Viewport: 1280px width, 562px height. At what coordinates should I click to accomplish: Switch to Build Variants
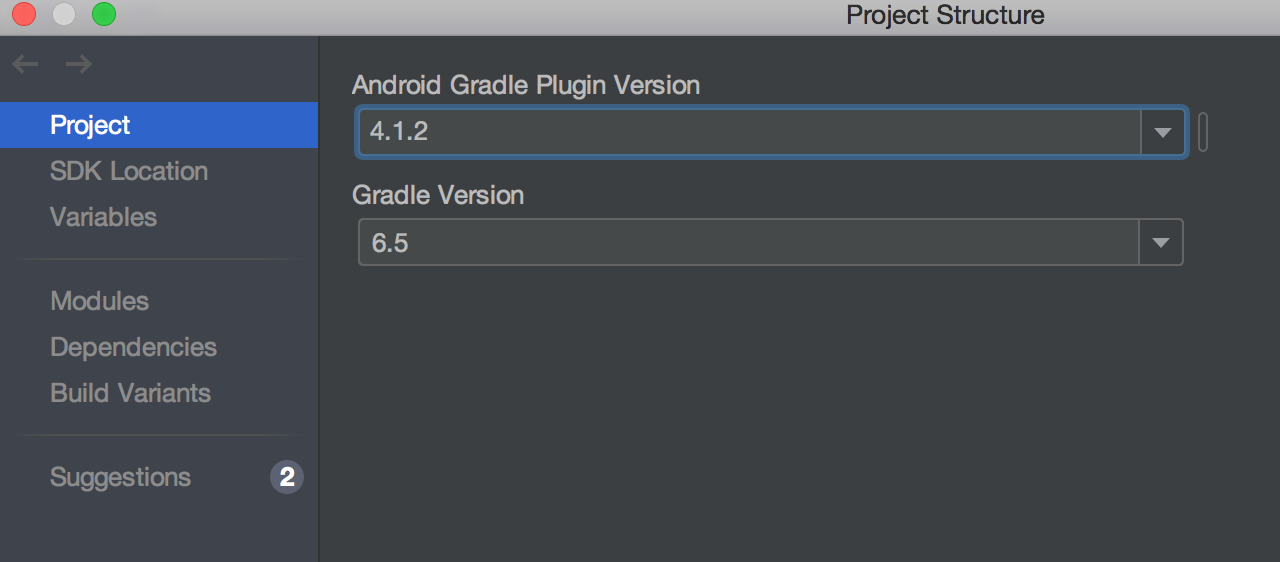[130, 393]
